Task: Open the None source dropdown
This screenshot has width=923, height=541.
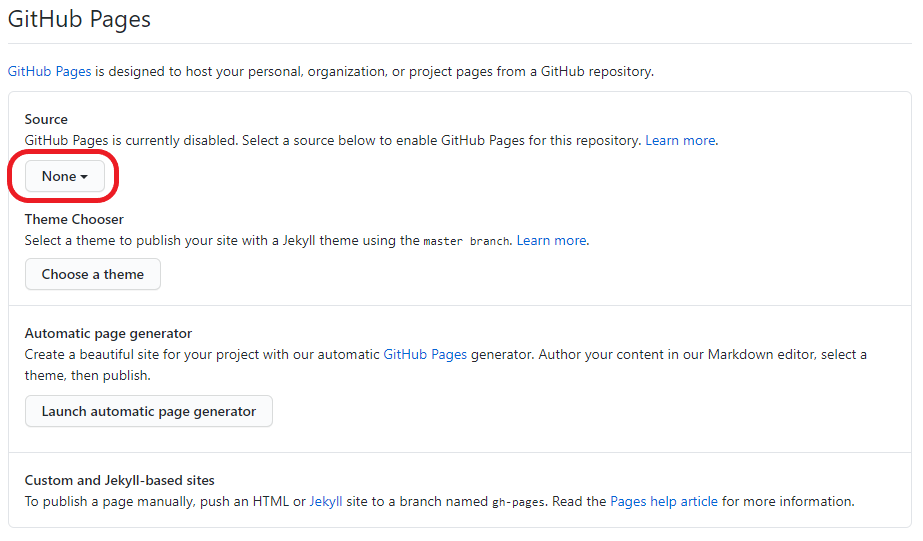Action: 65,176
